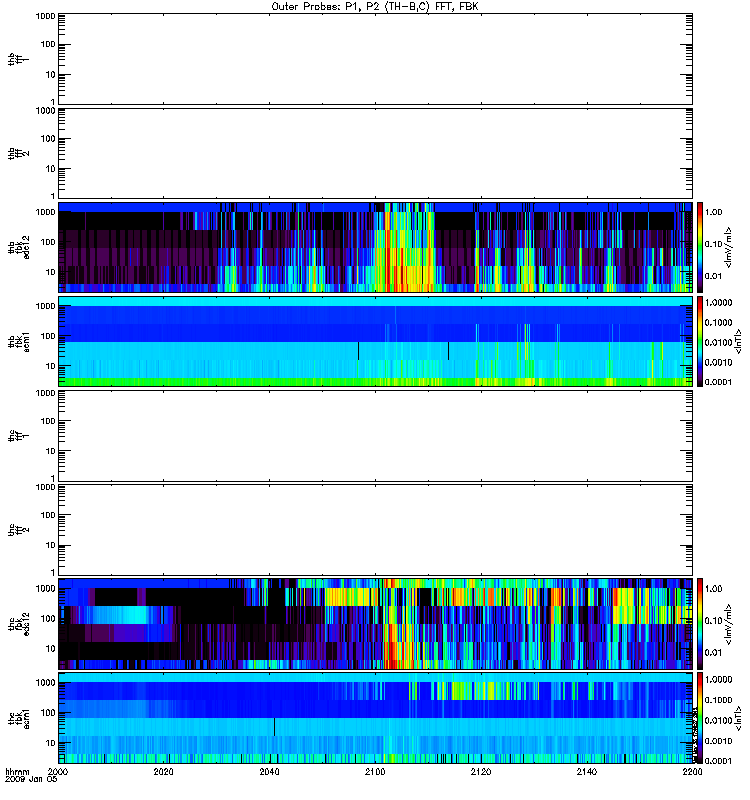Click the '<|nT|>' unit label of thb scm1 color bar
Viewport: 750px width, 800px height.
pos(737,341)
